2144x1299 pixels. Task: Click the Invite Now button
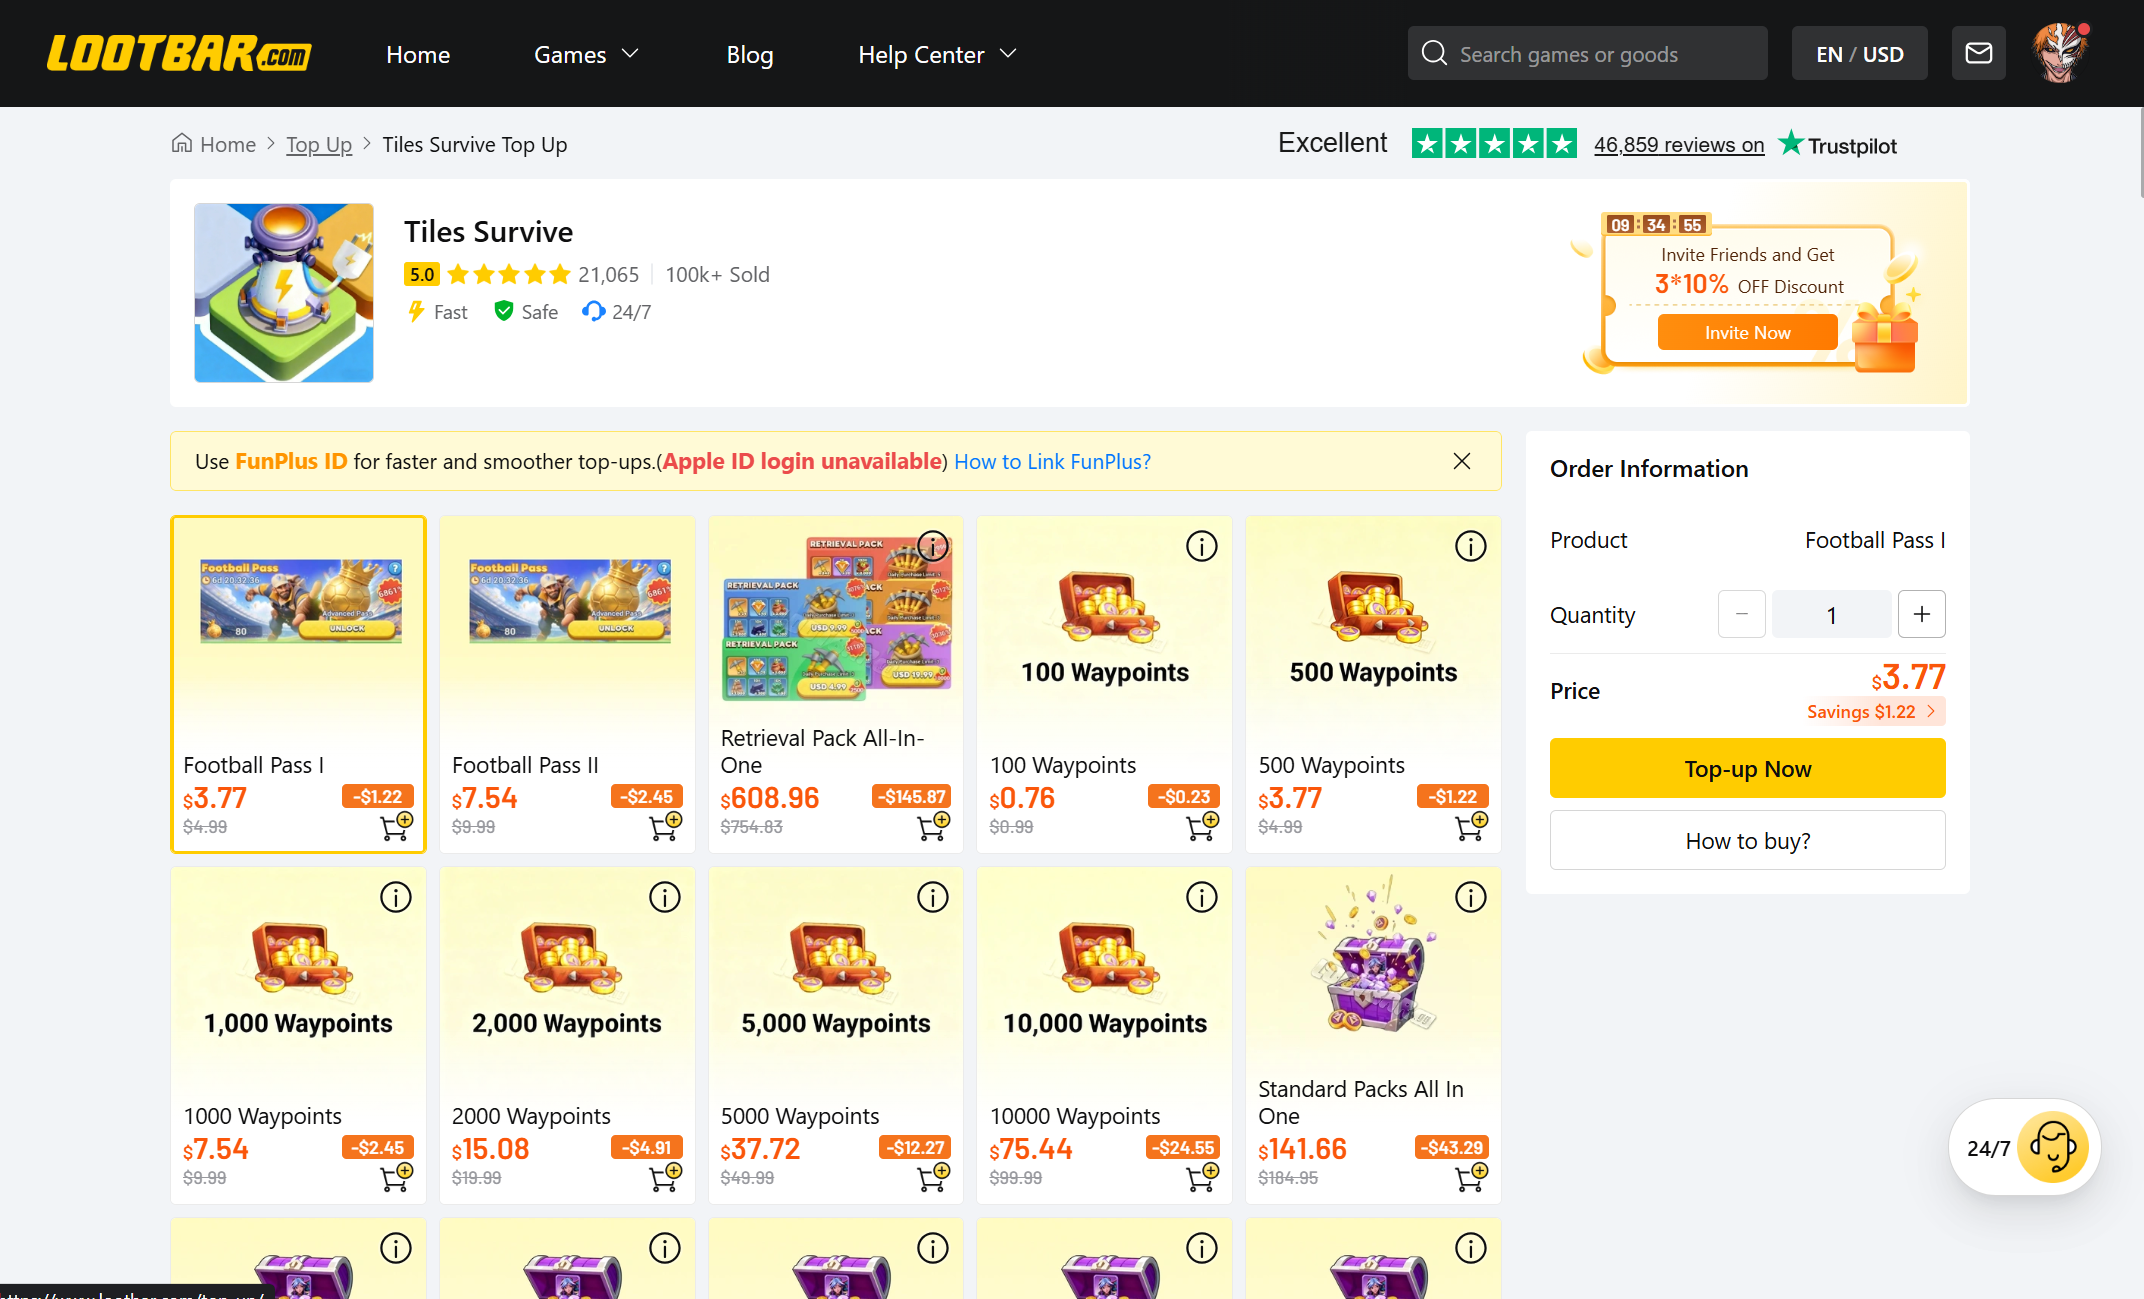(x=1748, y=332)
